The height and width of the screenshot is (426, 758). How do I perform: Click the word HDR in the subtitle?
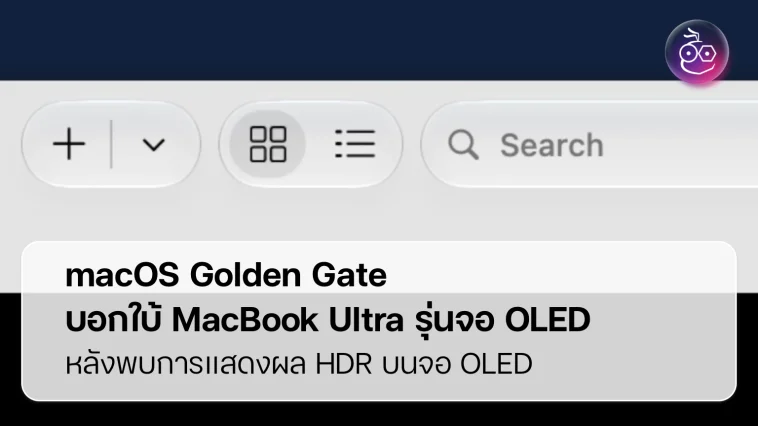pos(344,364)
